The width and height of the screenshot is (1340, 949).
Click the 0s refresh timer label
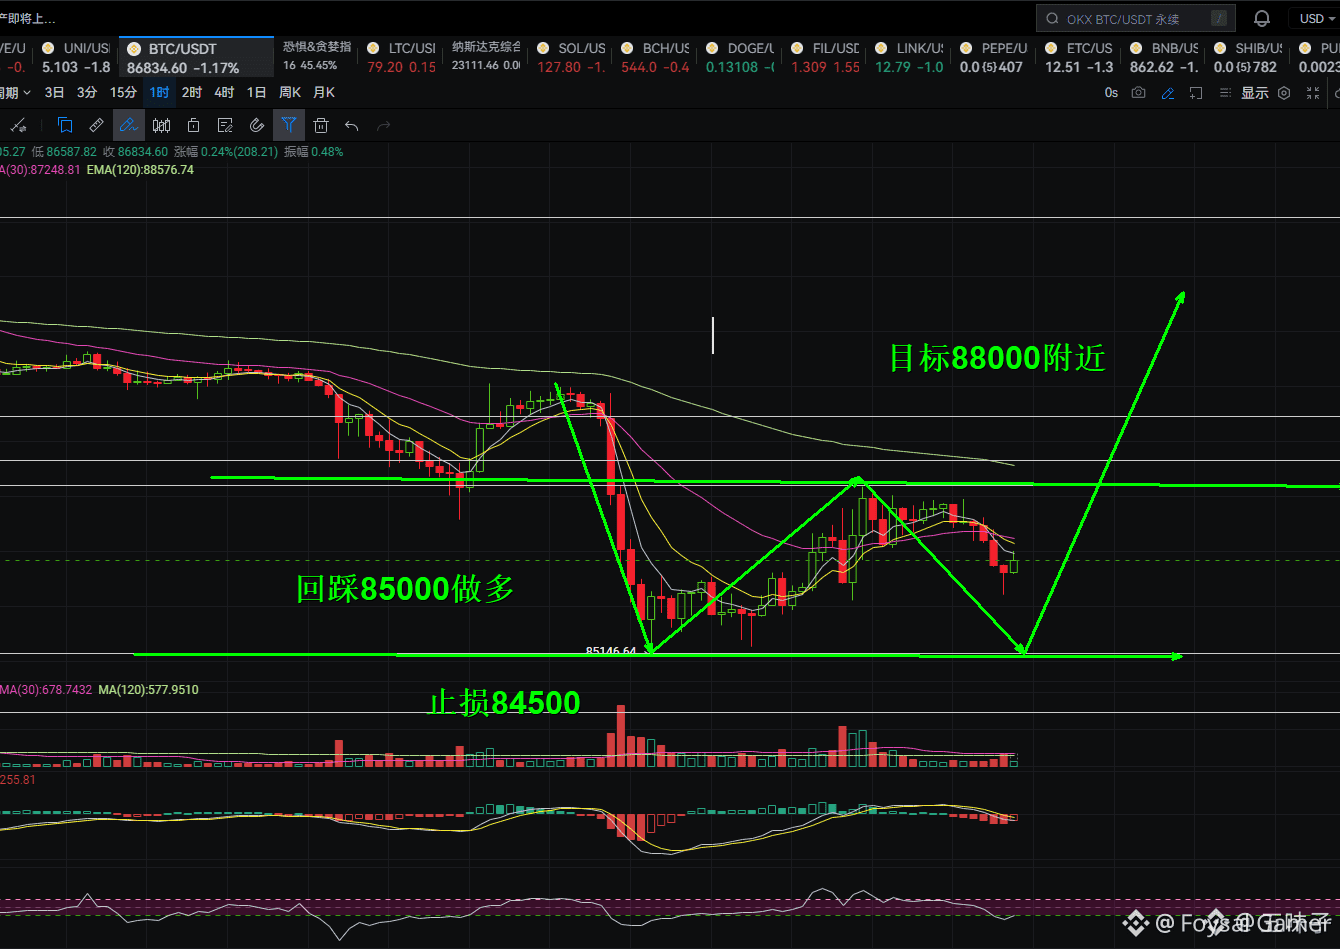pyautogui.click(x=1111, y=93)
